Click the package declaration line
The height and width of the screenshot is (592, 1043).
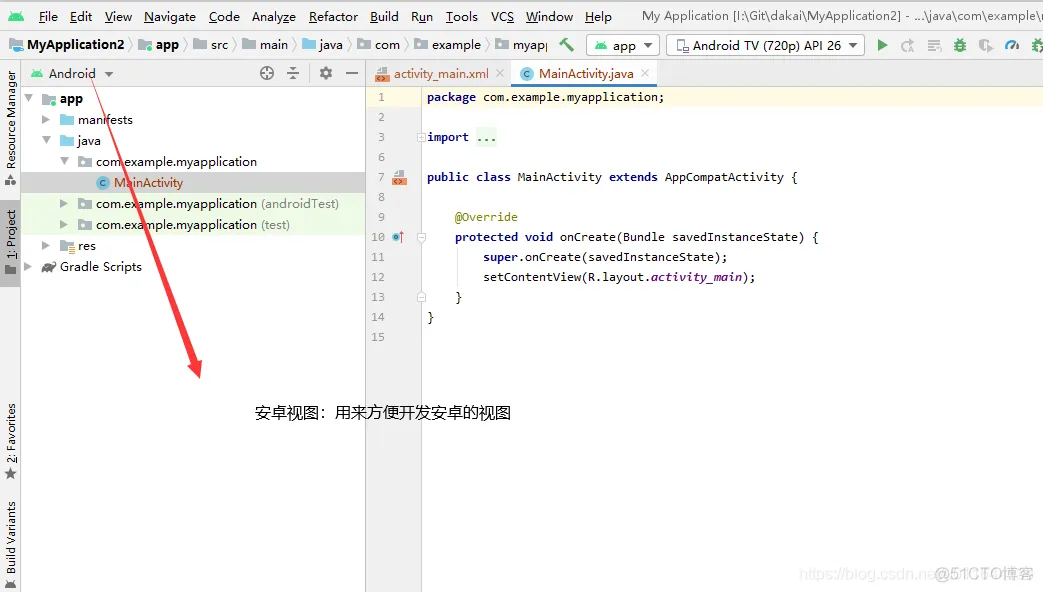coord(545,97)
